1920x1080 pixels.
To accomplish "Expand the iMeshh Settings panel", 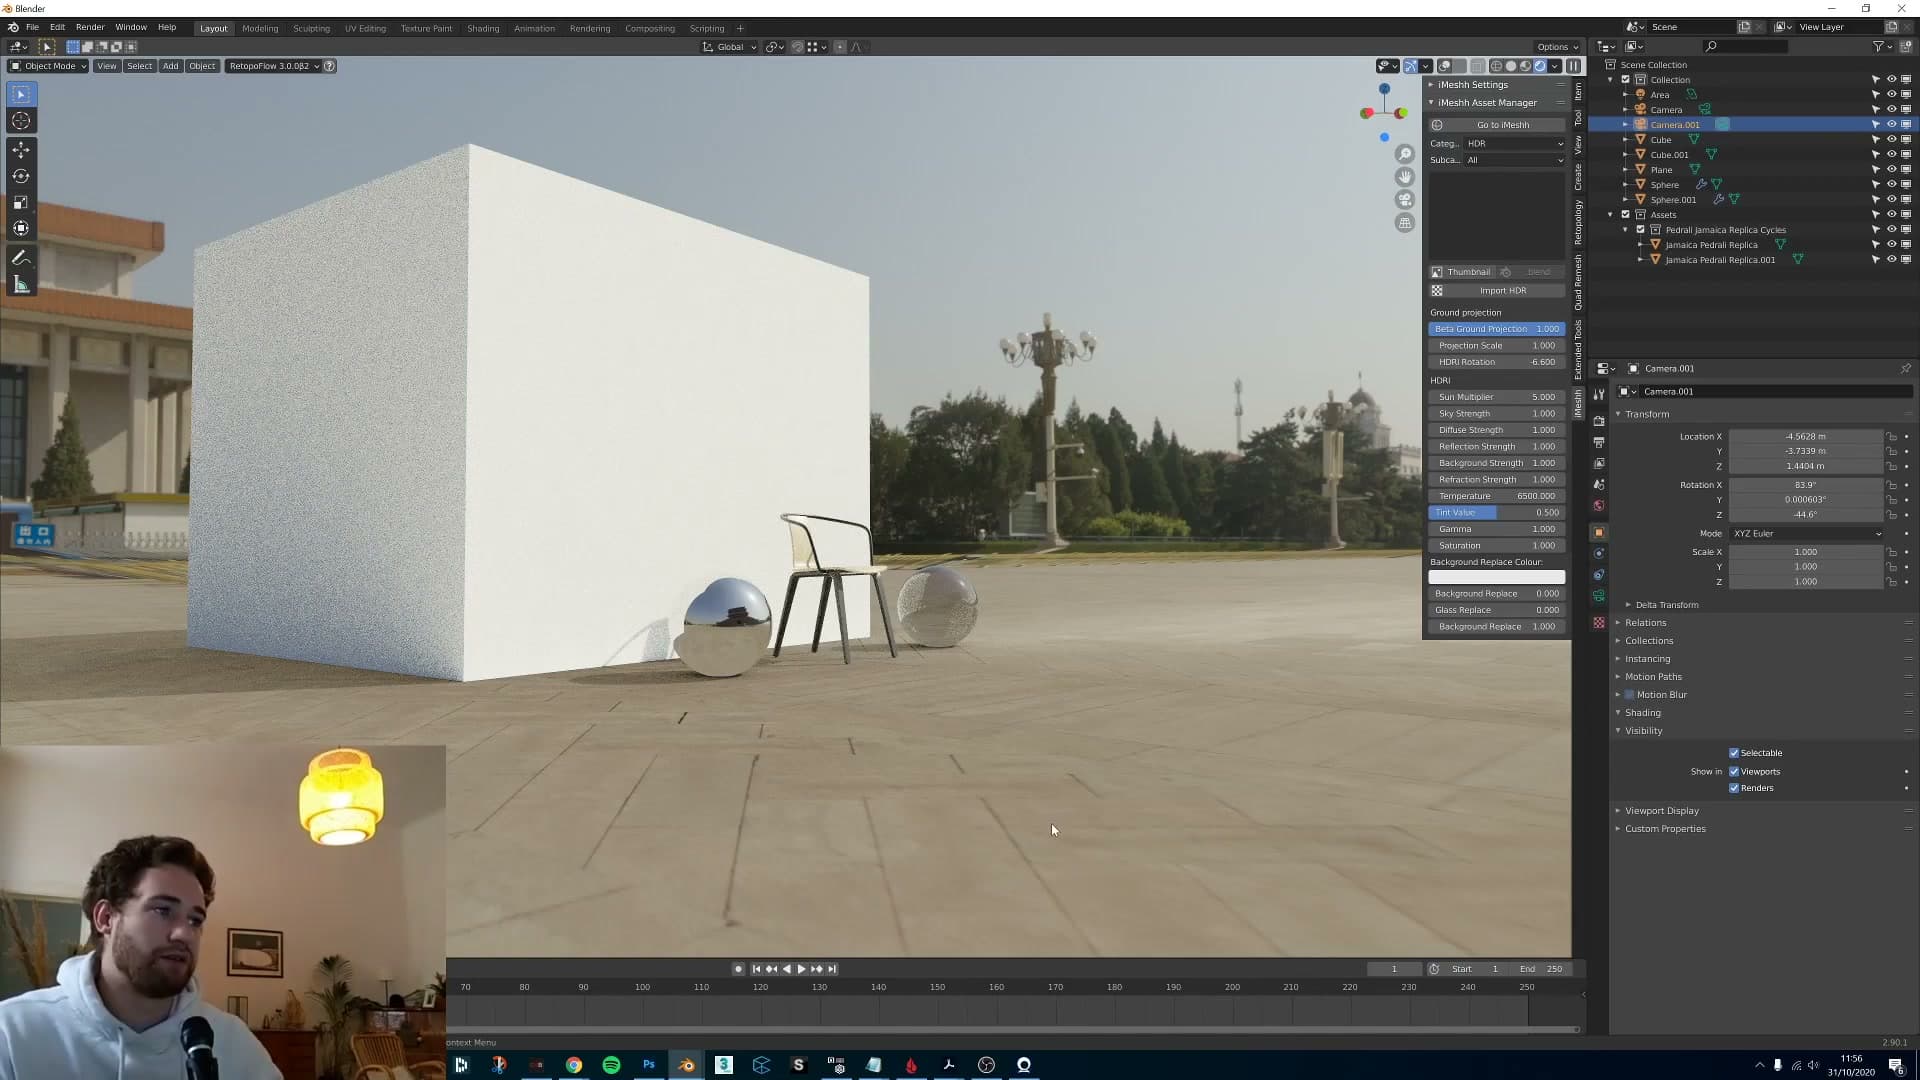I will [x=1472, y=85].
